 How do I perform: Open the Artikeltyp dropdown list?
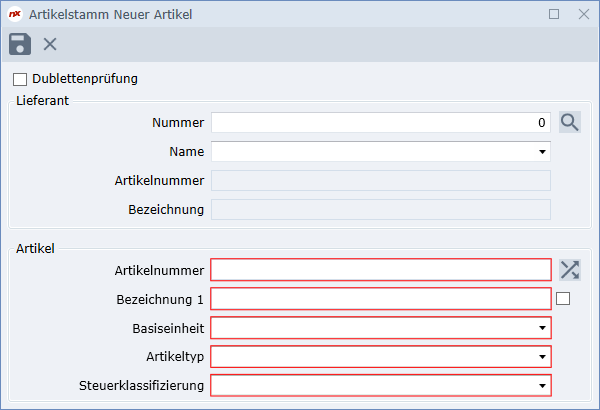click(x=543, y=356)
